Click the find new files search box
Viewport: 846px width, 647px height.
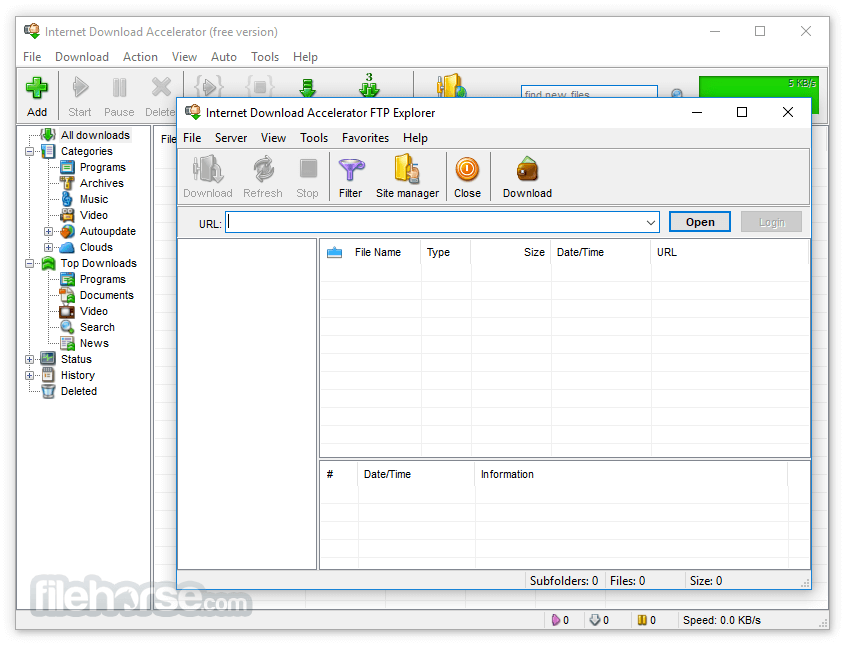tap(589, 92)
